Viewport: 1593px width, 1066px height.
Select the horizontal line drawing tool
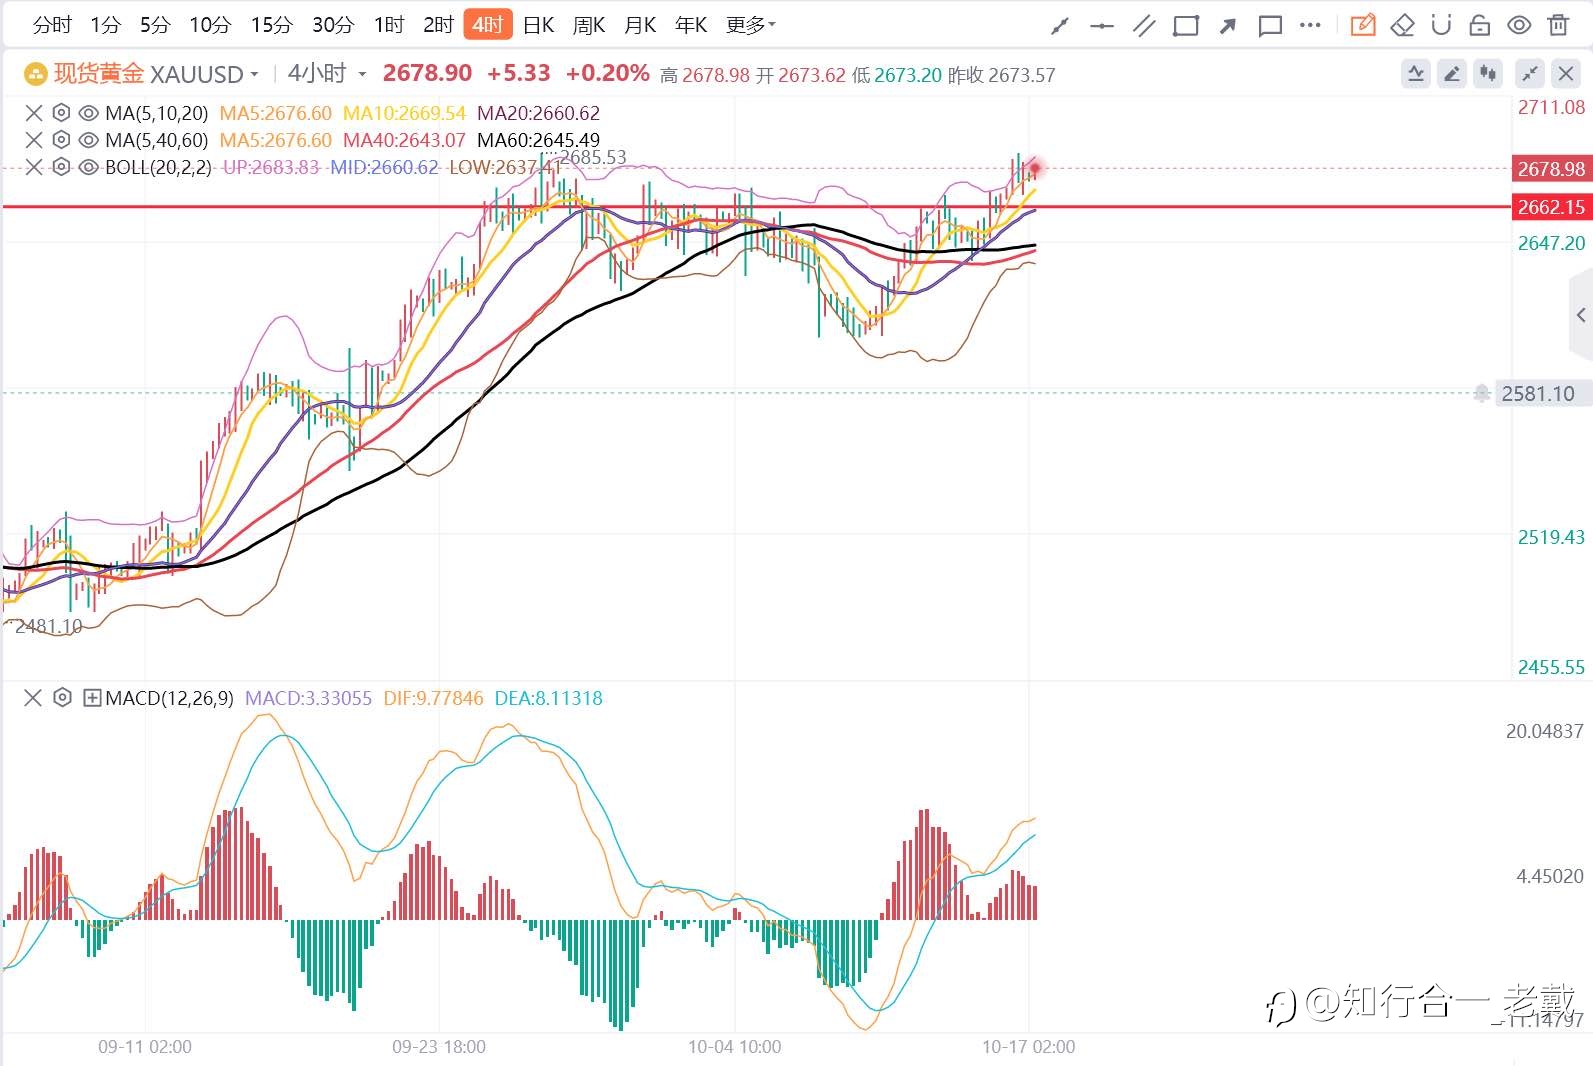coord(1102,26)
